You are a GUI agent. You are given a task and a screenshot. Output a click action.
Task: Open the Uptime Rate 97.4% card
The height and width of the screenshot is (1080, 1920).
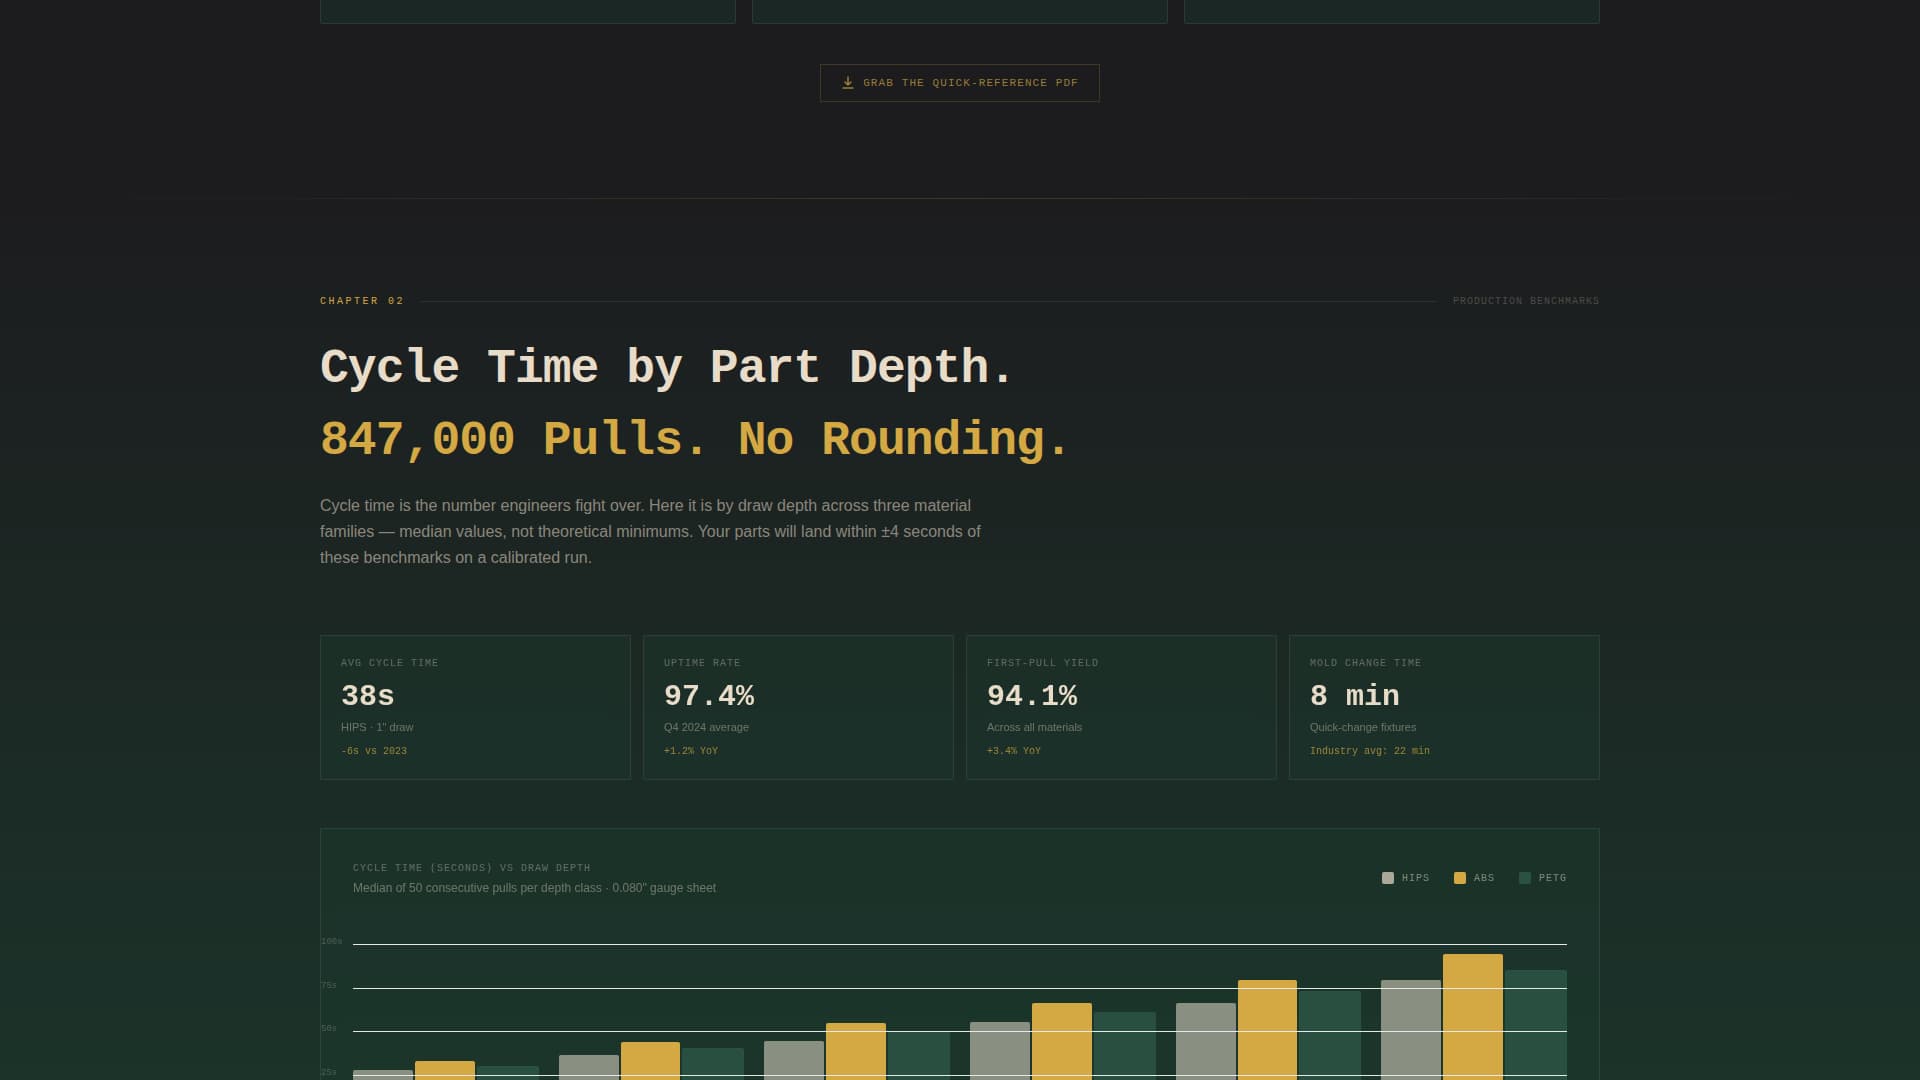click(x=798, y=707)
